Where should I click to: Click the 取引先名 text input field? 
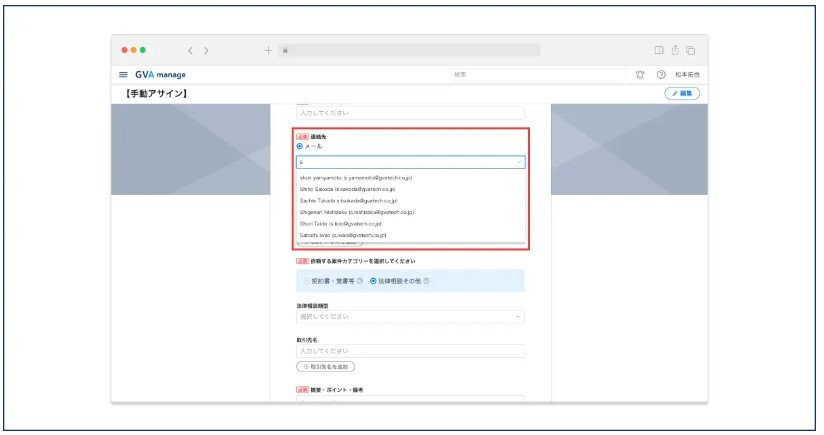click(410, 351)
